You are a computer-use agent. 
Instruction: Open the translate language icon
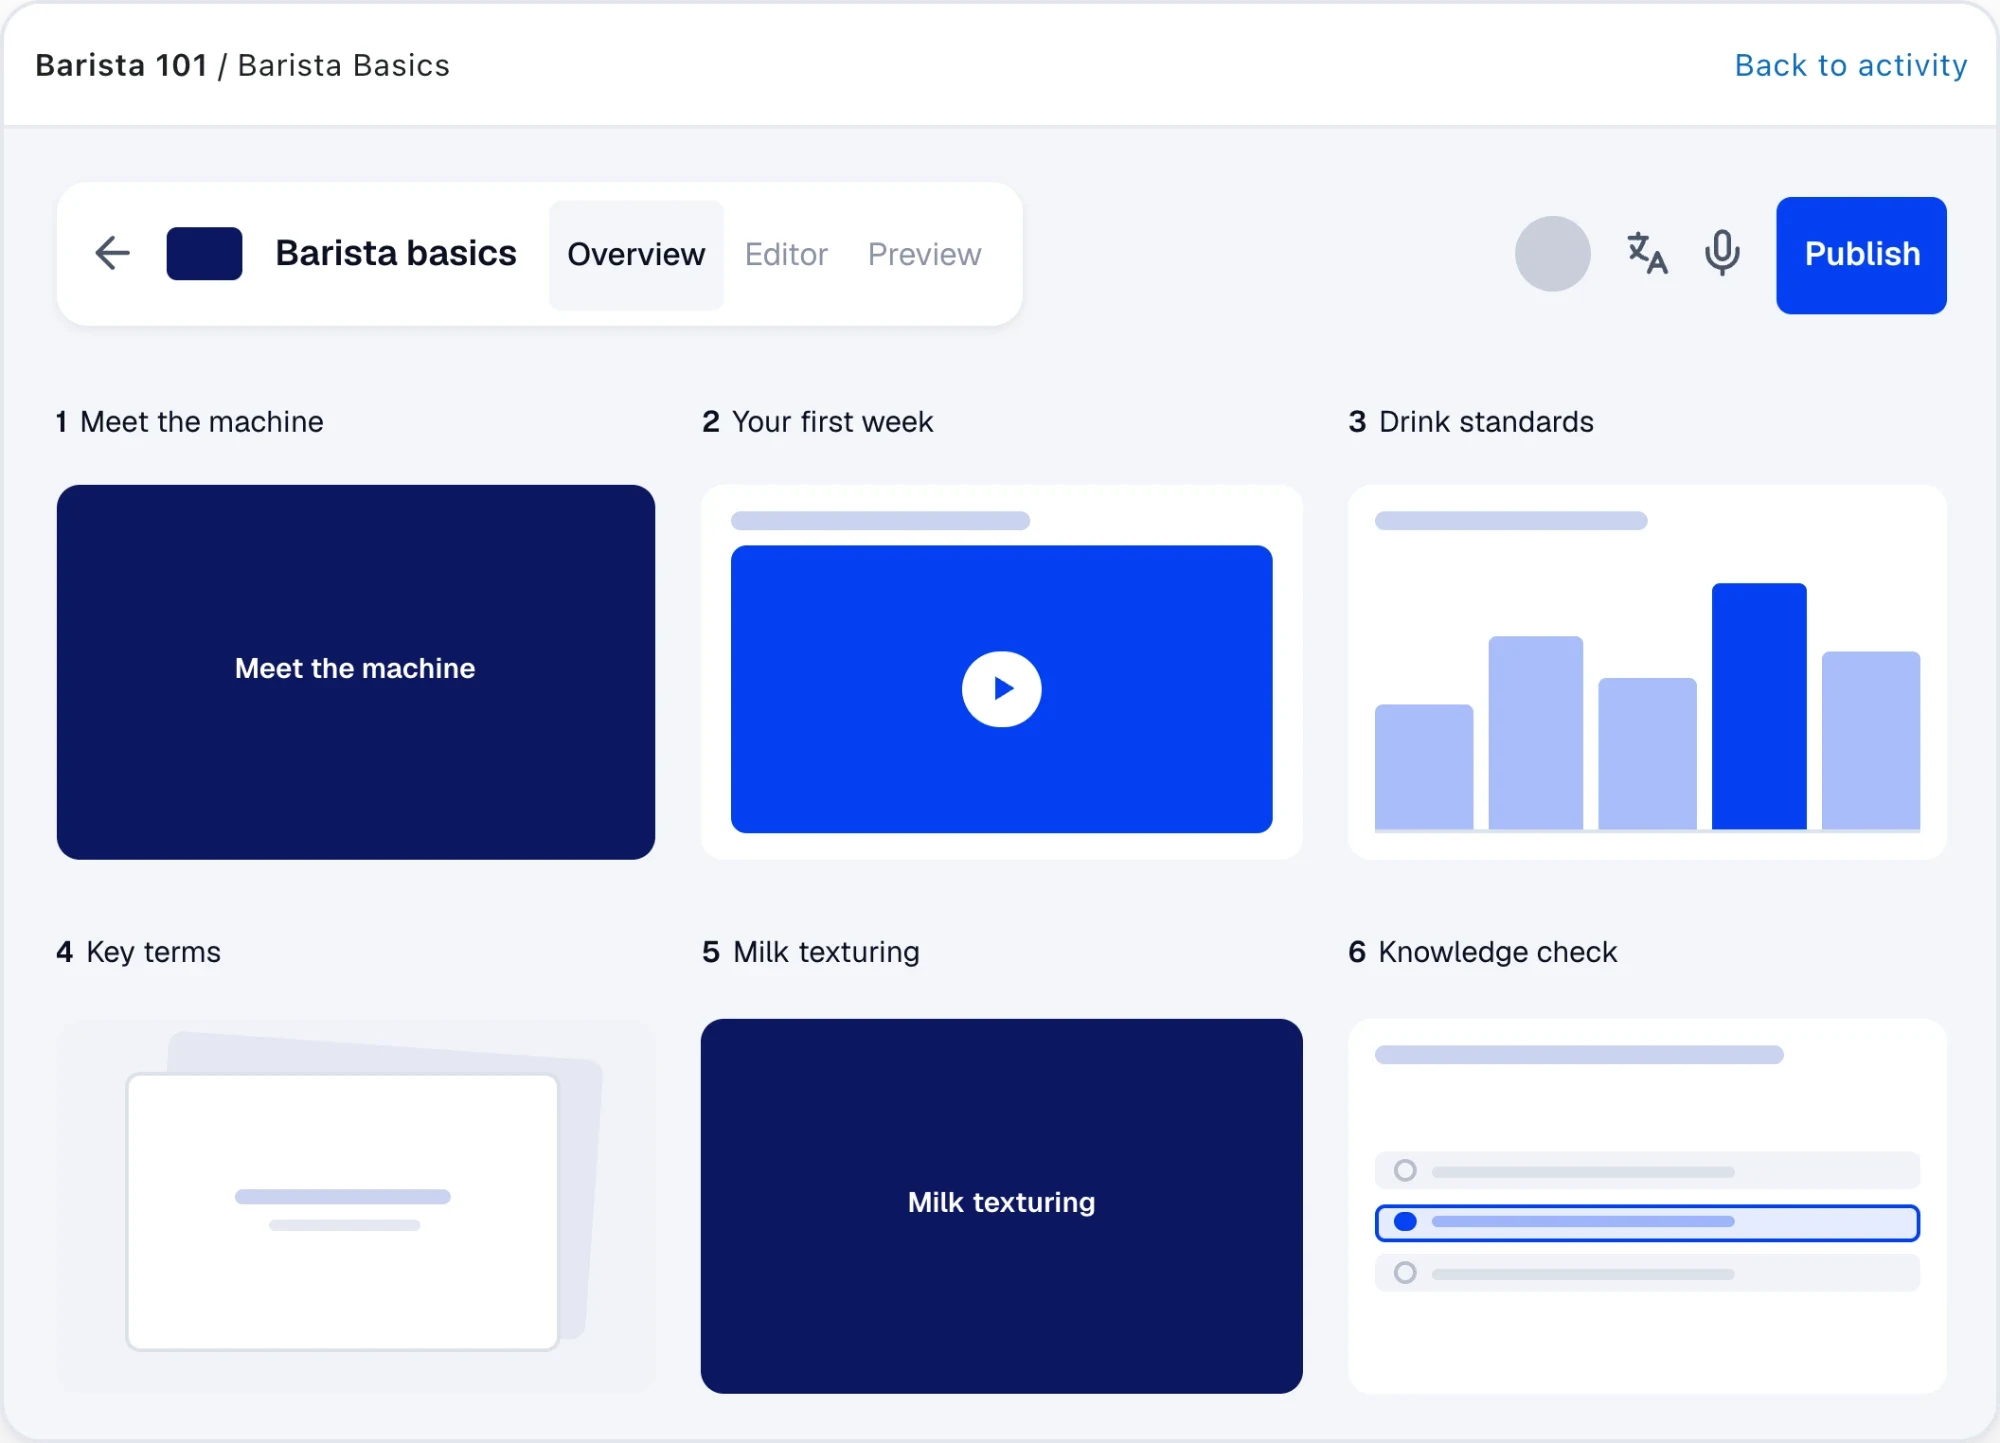(1647, 253)
